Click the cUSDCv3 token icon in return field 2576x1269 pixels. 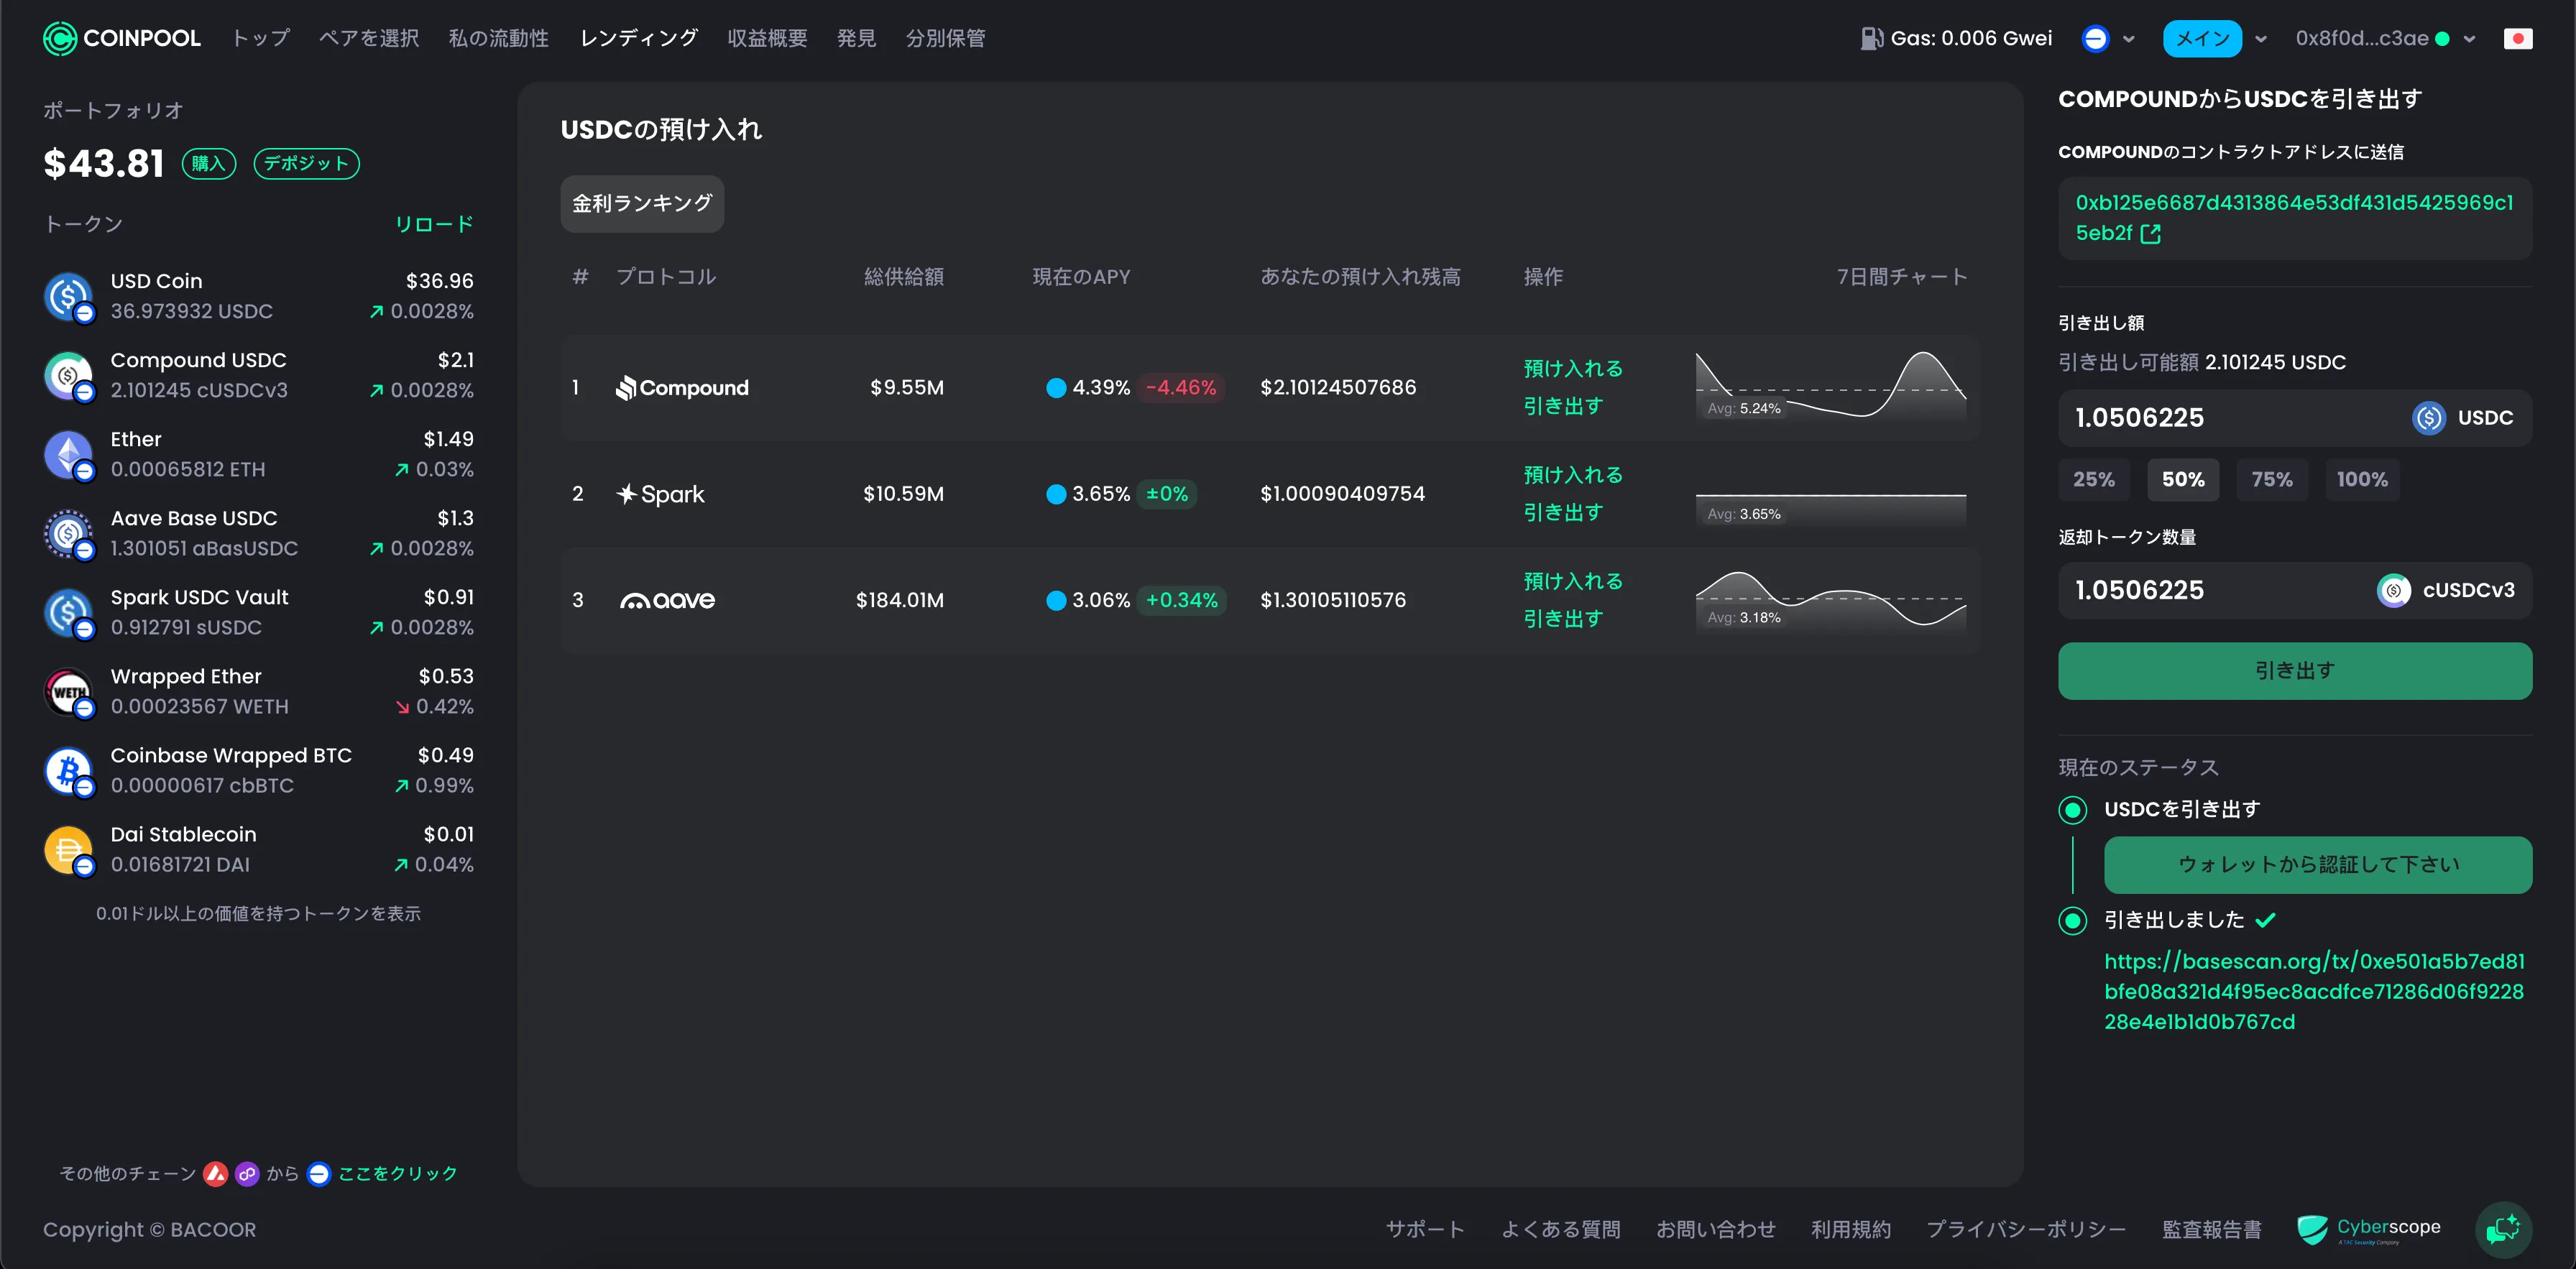(2393, 591)
